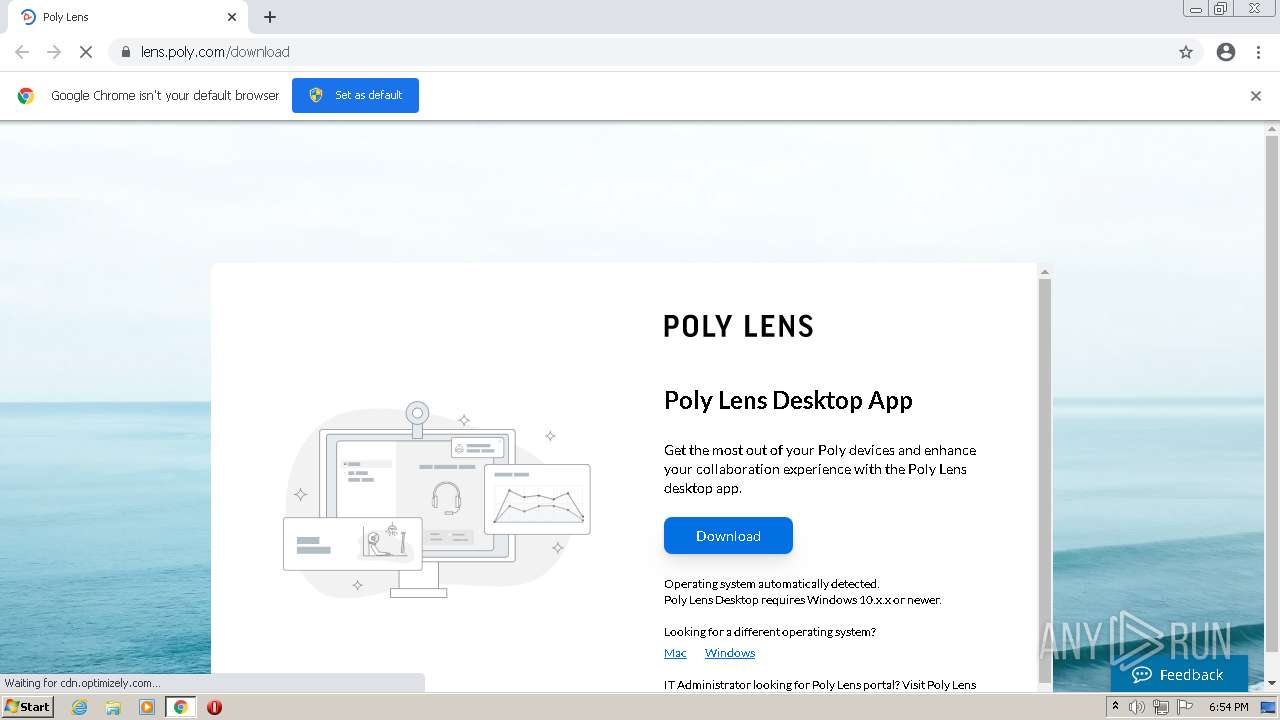
Task: Click the 6:54 PM system clock
Action: coord(1228,707)
